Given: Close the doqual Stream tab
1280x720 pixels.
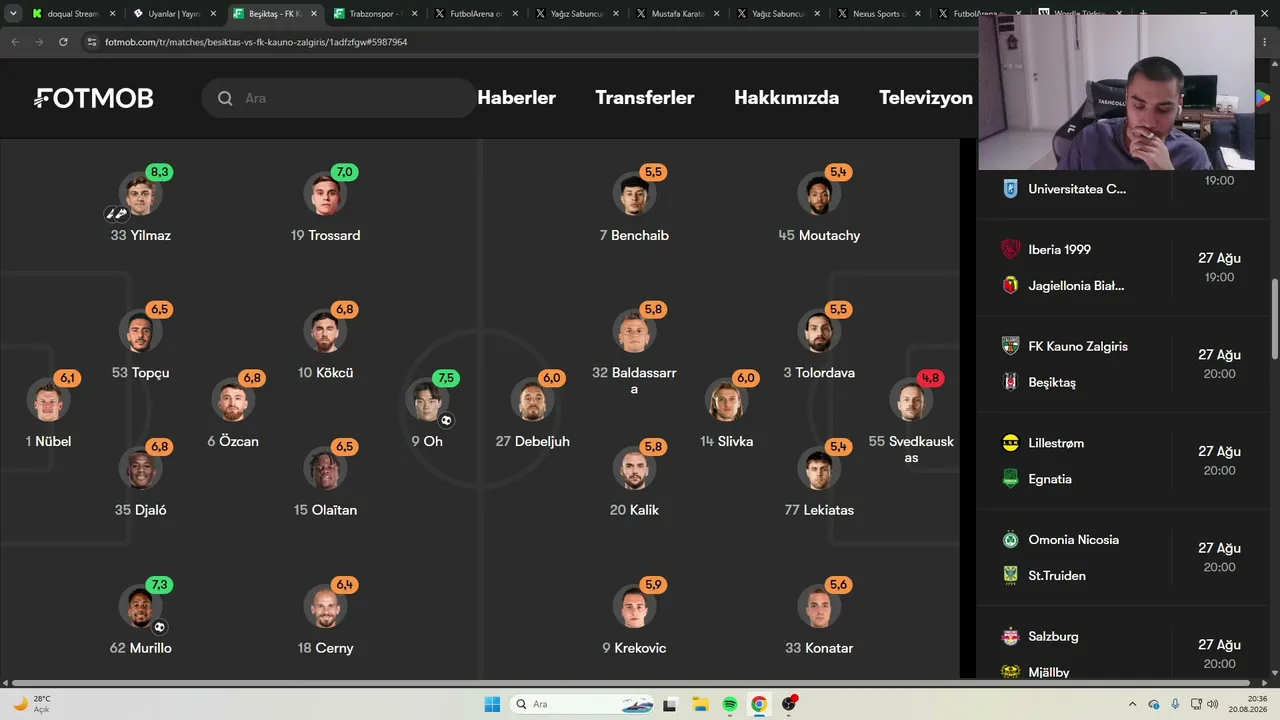Looking at the screenshot, I should point(112,14).
